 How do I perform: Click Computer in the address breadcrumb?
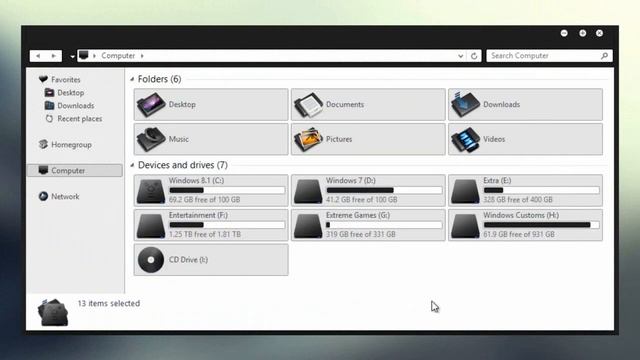tap(118, 56)
